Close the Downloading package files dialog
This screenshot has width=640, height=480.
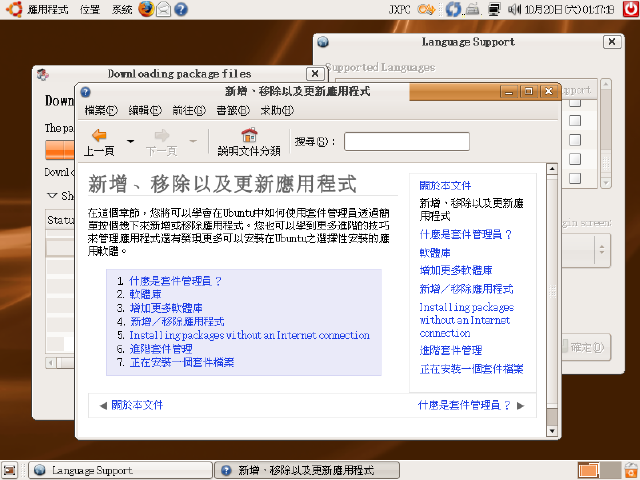coord(315,73)
